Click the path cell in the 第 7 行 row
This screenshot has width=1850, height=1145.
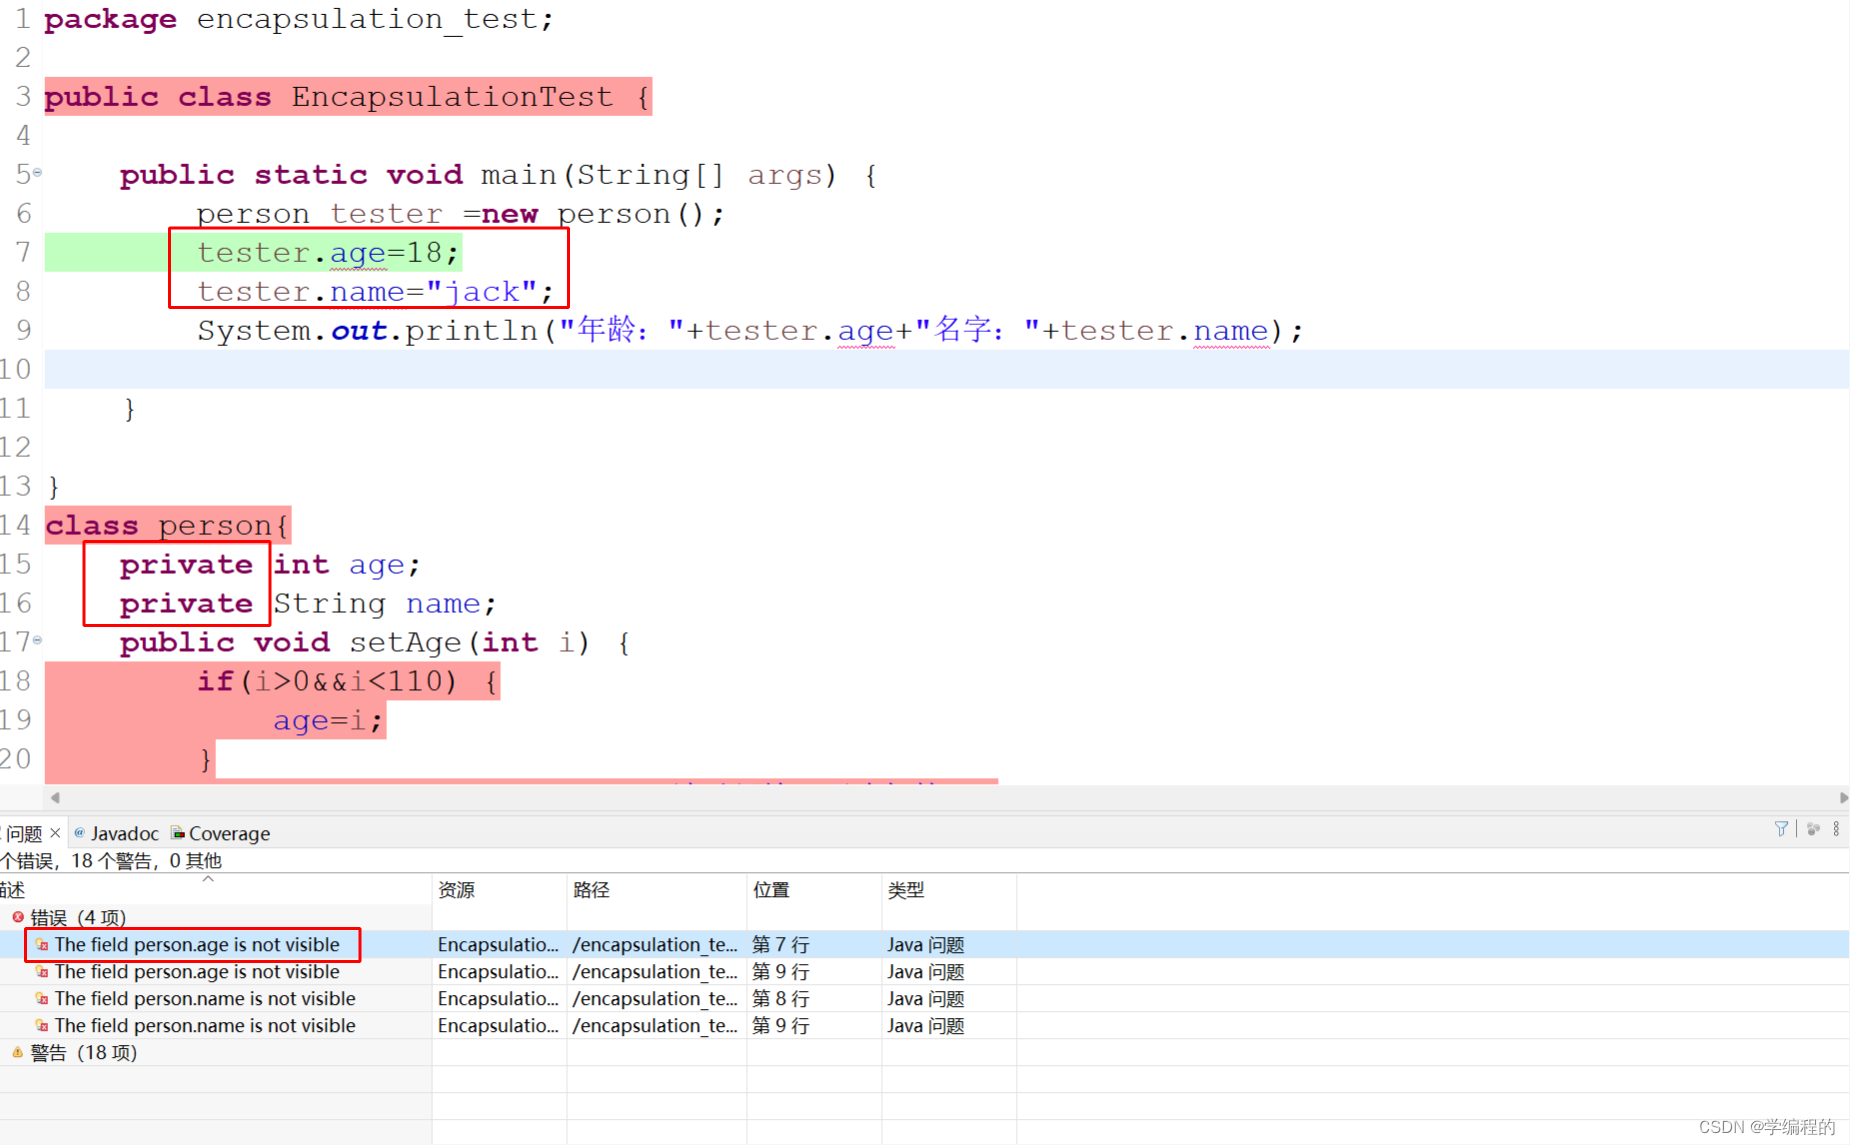click(656, 944)
